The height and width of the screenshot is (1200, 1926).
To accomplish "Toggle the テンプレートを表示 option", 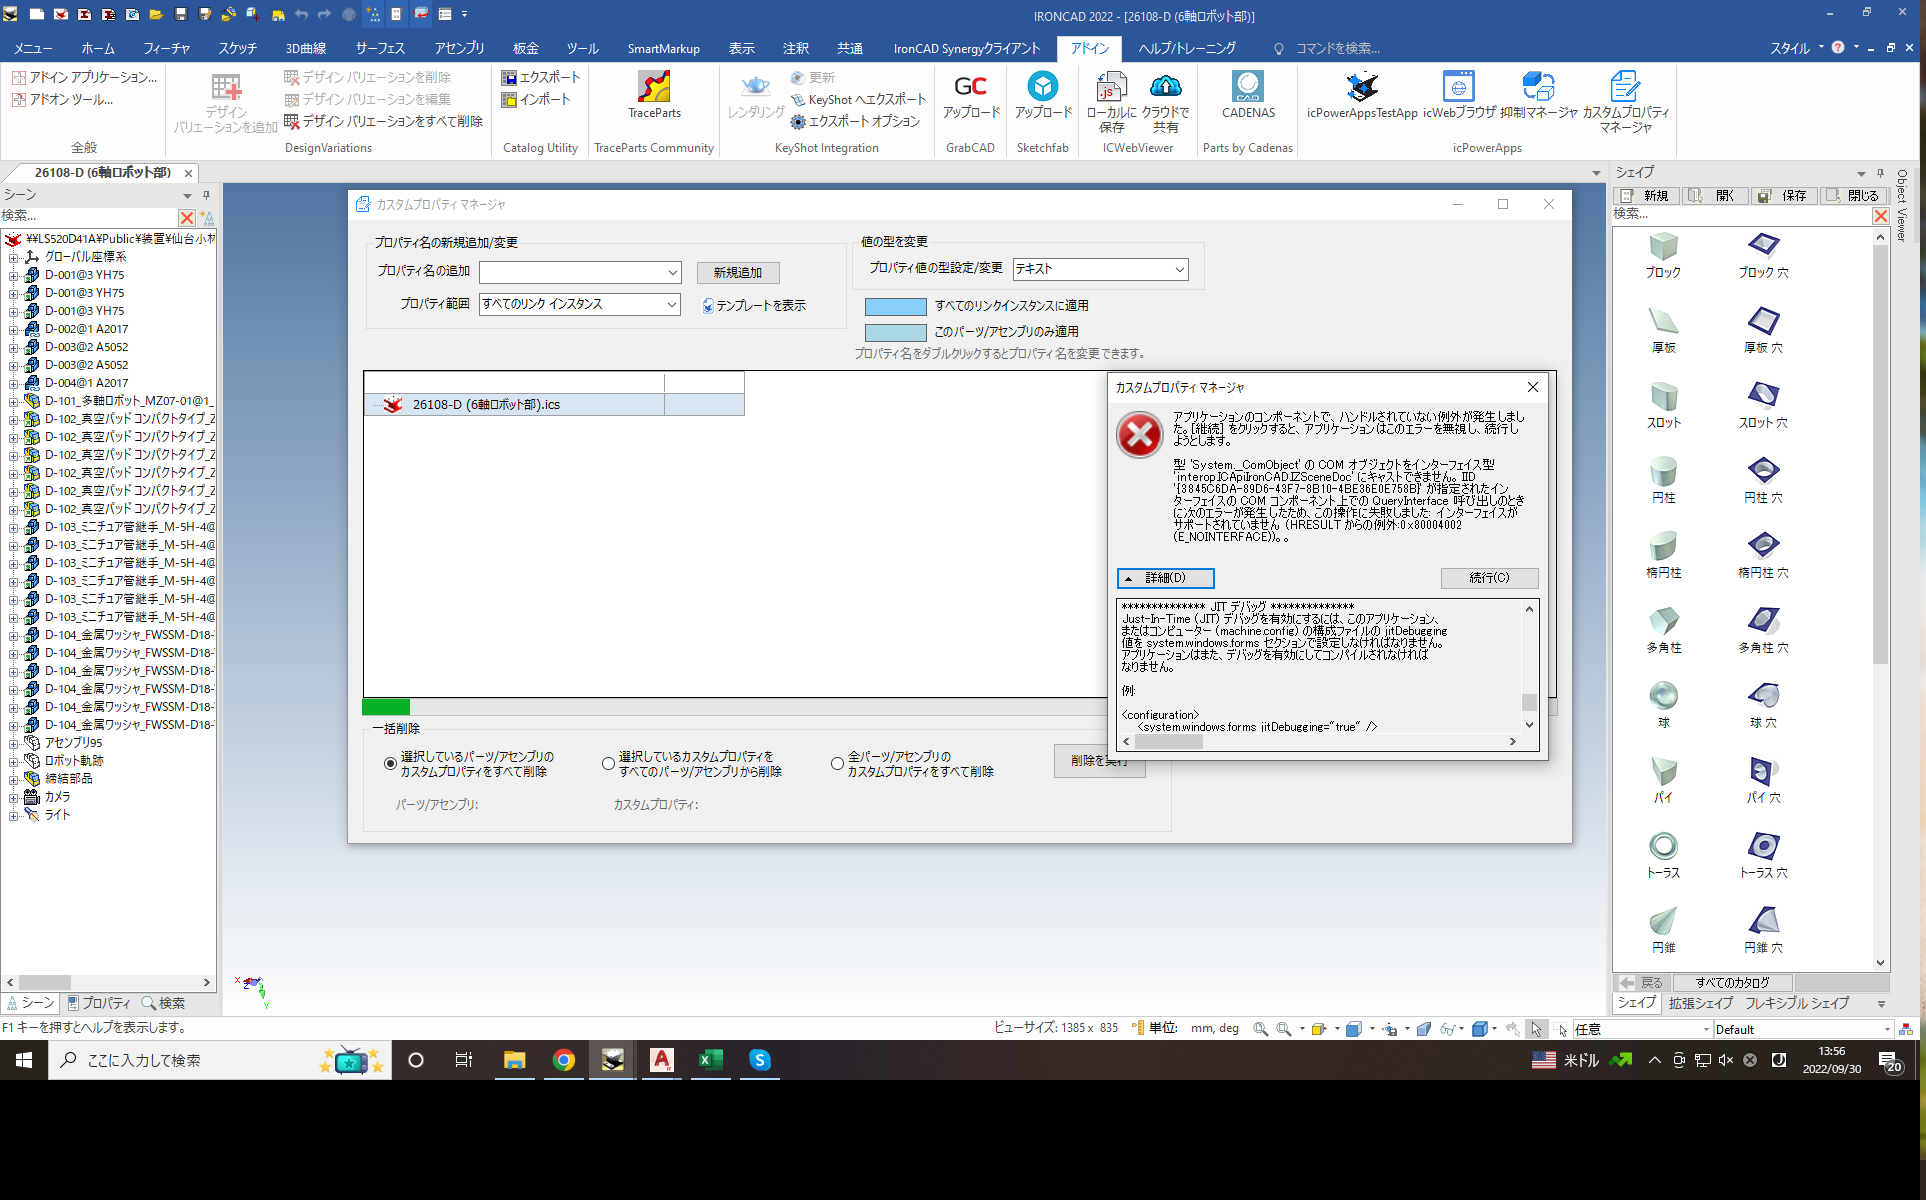I will 708,306.
